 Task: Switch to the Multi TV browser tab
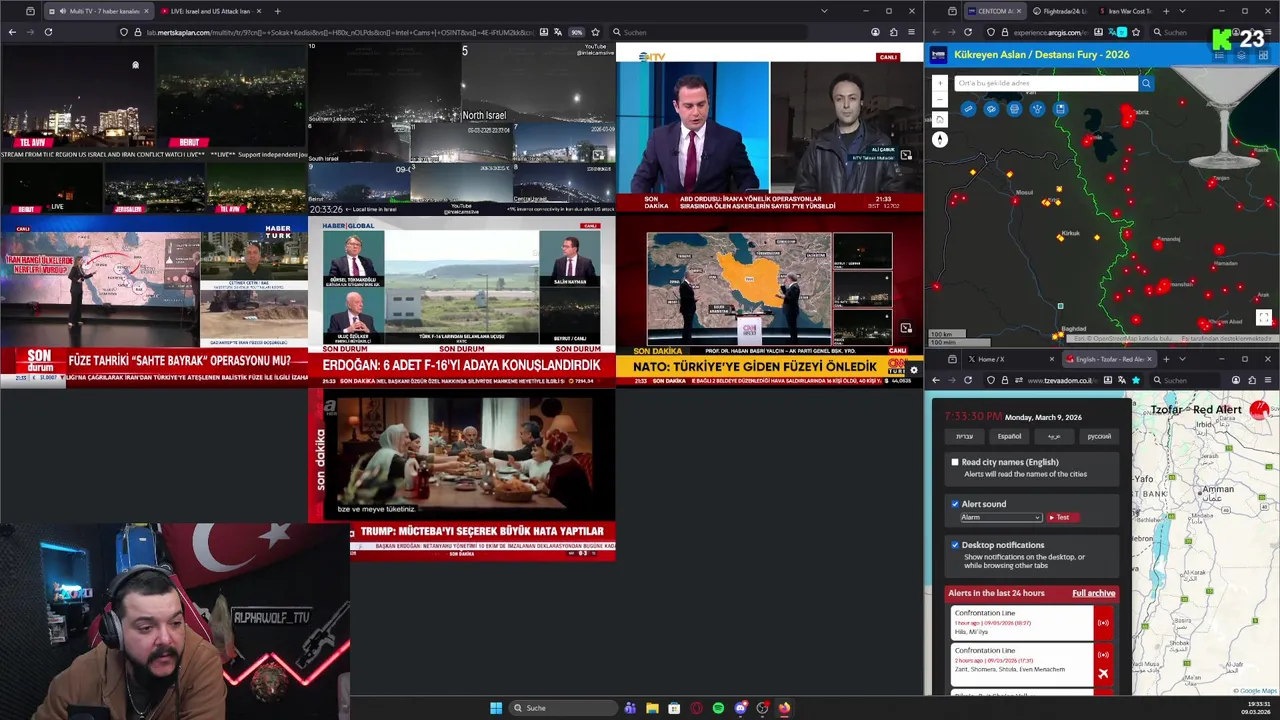click(x=97, y=11)
